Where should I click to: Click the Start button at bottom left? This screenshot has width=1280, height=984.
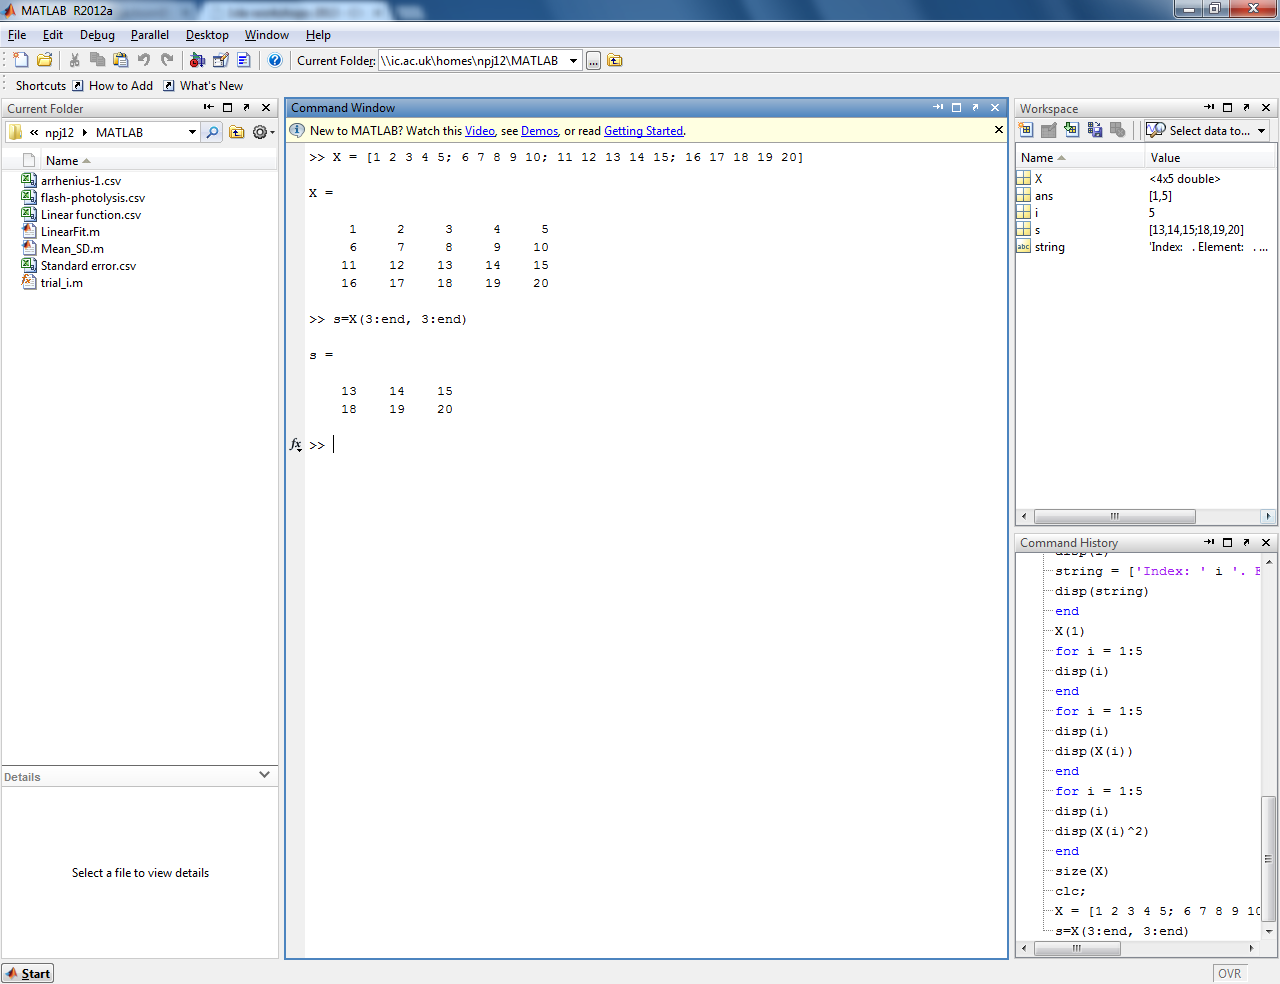[x=28, y=973]
